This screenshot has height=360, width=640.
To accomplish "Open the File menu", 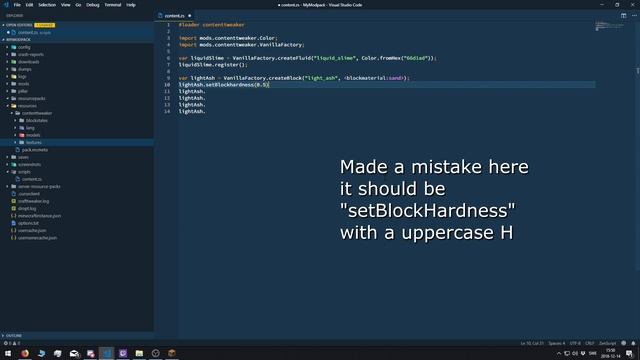I will 17,5.
